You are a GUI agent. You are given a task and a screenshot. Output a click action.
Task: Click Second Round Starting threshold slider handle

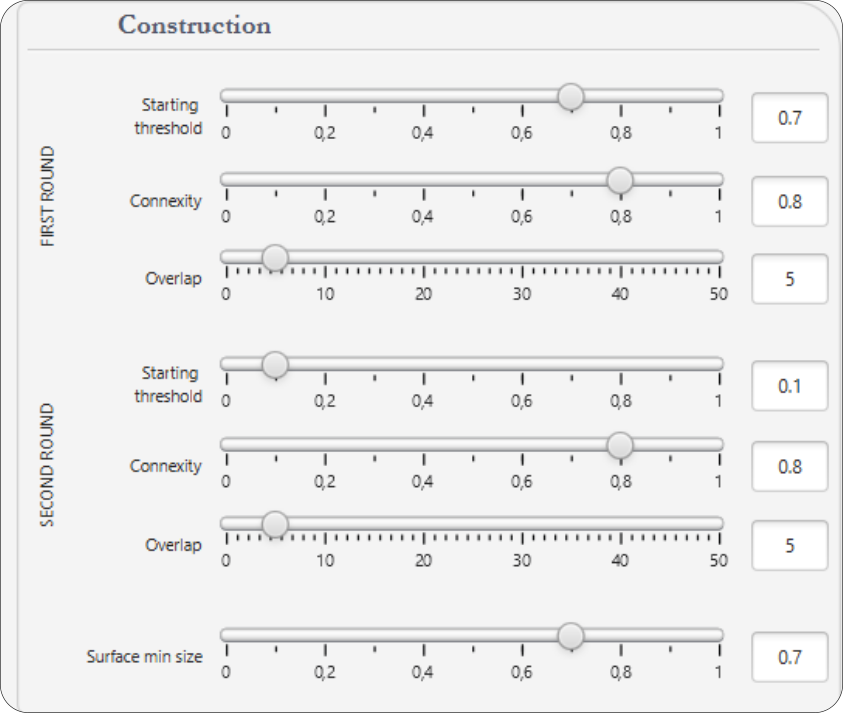(275, 365)
